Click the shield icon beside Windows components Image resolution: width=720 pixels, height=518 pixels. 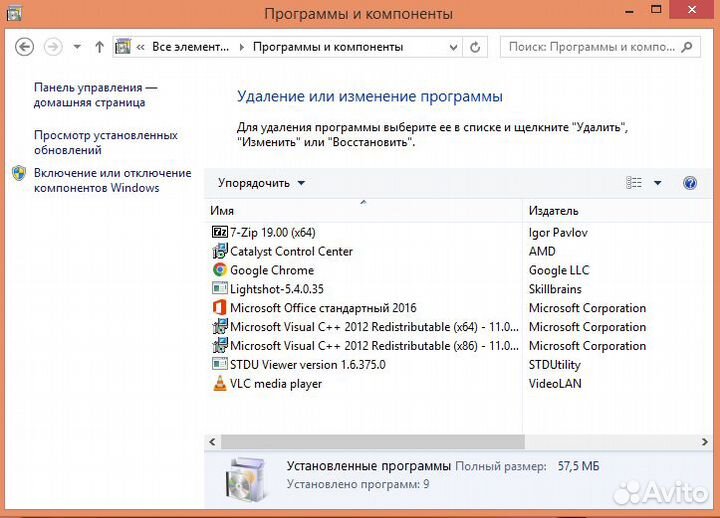[x=19, y=173]
